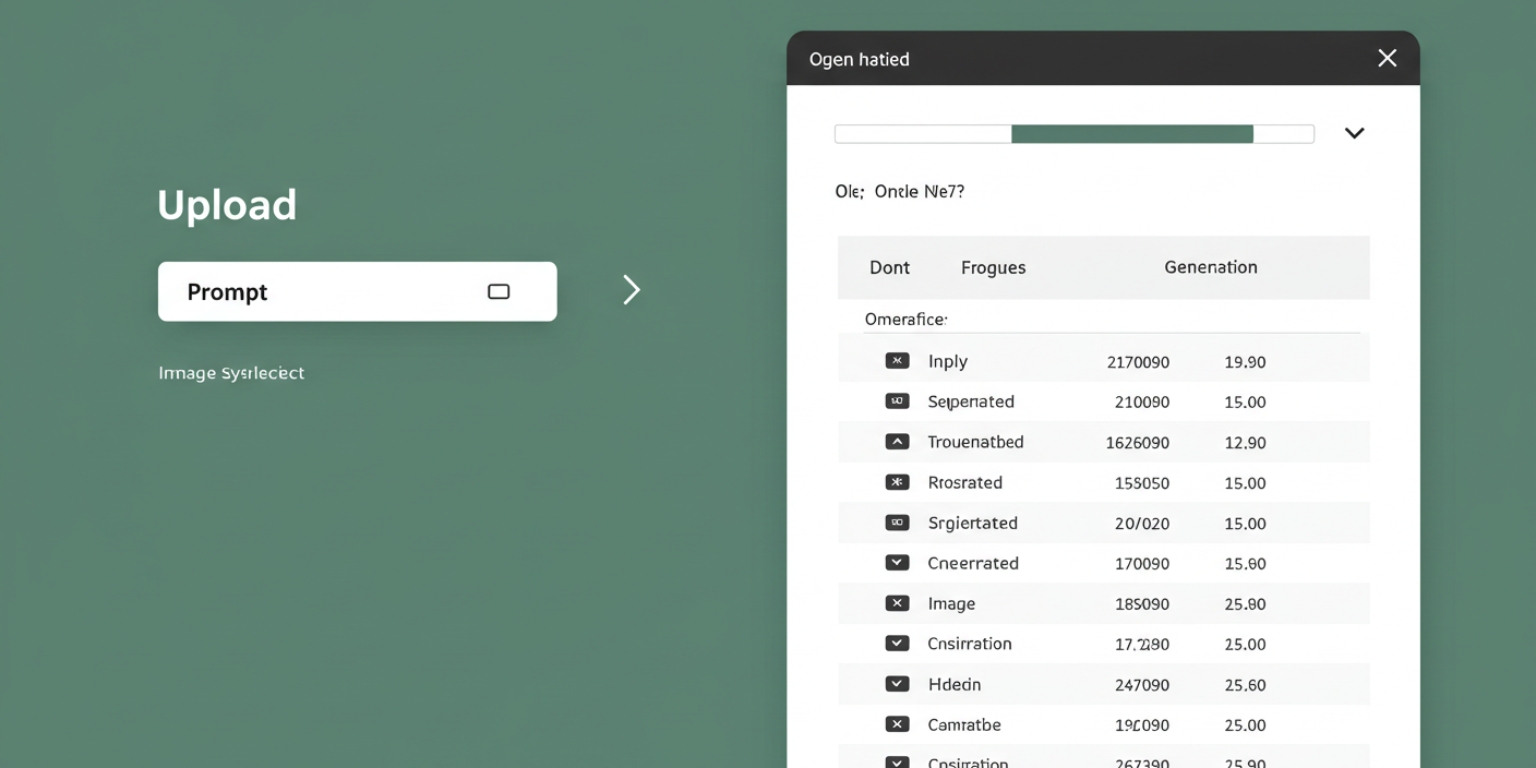Click the Ole; Ontle Ne7? label
Image resolution: width=1536 pixels, height=768 pixels.
click(x=900, y=191)
